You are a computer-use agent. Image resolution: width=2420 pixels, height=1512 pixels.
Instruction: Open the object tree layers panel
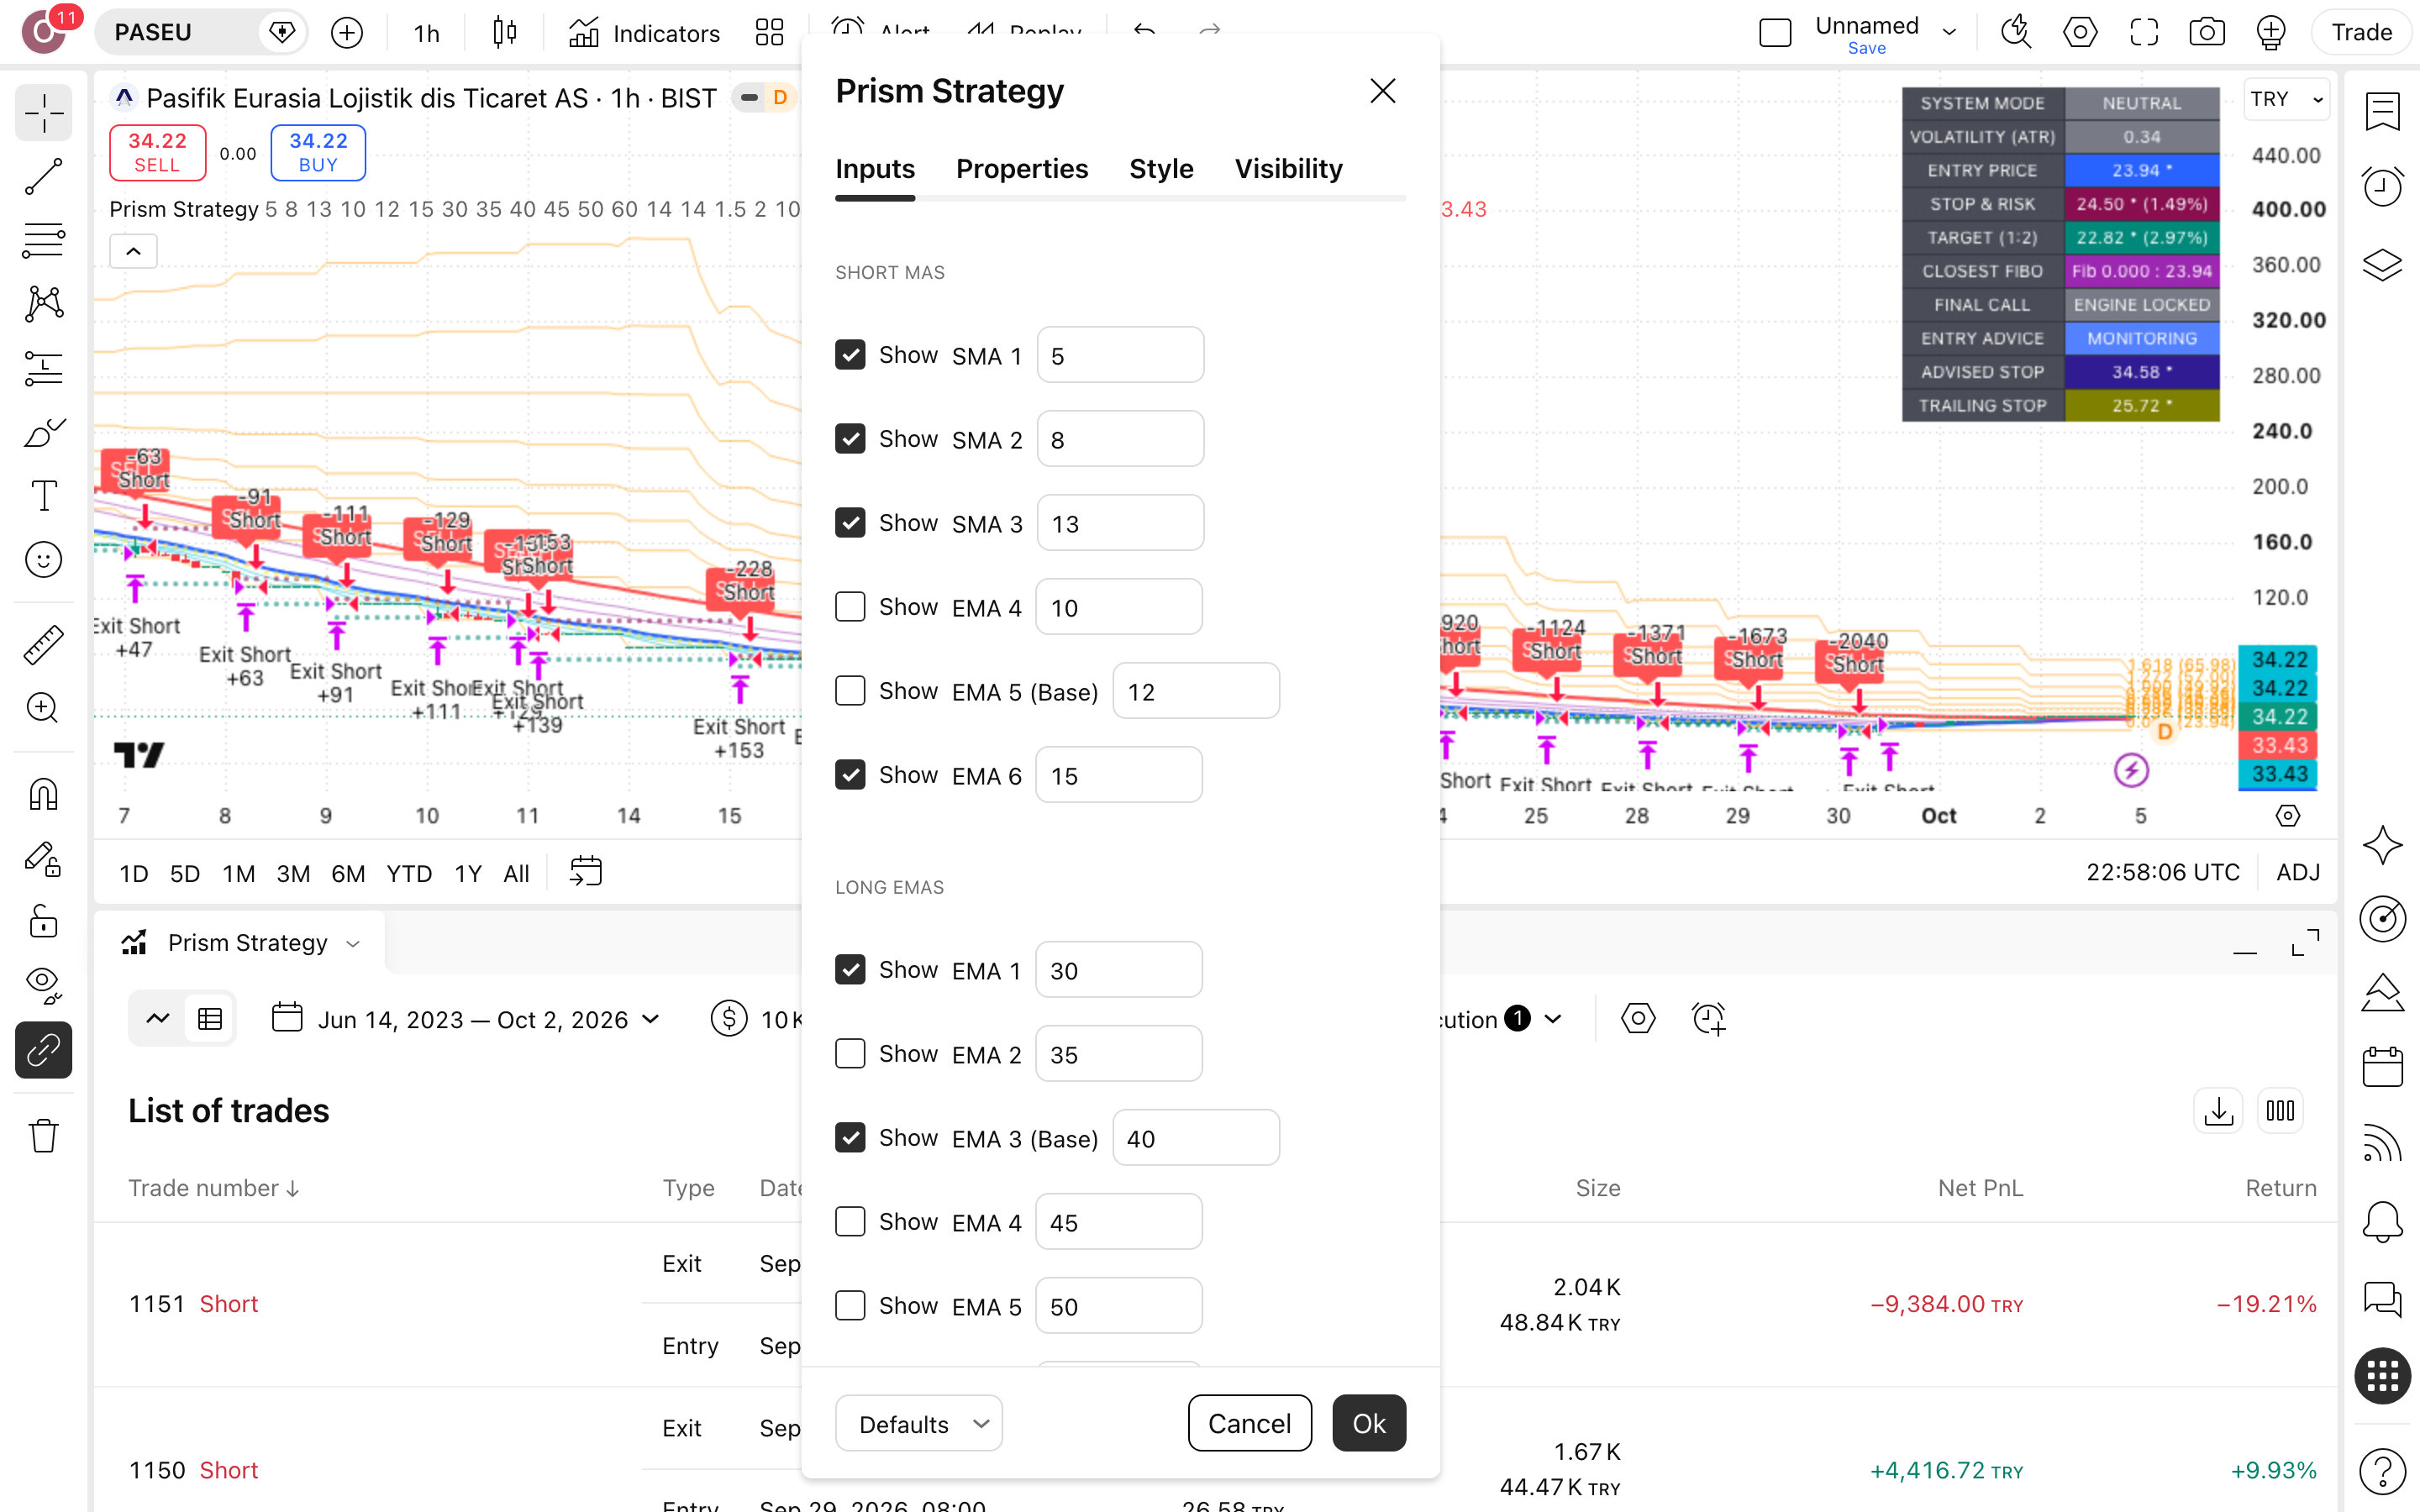coord(2382,265)
